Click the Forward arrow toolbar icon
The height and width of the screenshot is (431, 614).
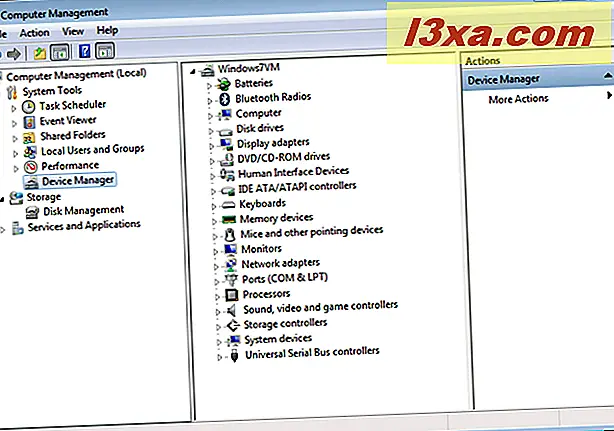pos(14,53)
